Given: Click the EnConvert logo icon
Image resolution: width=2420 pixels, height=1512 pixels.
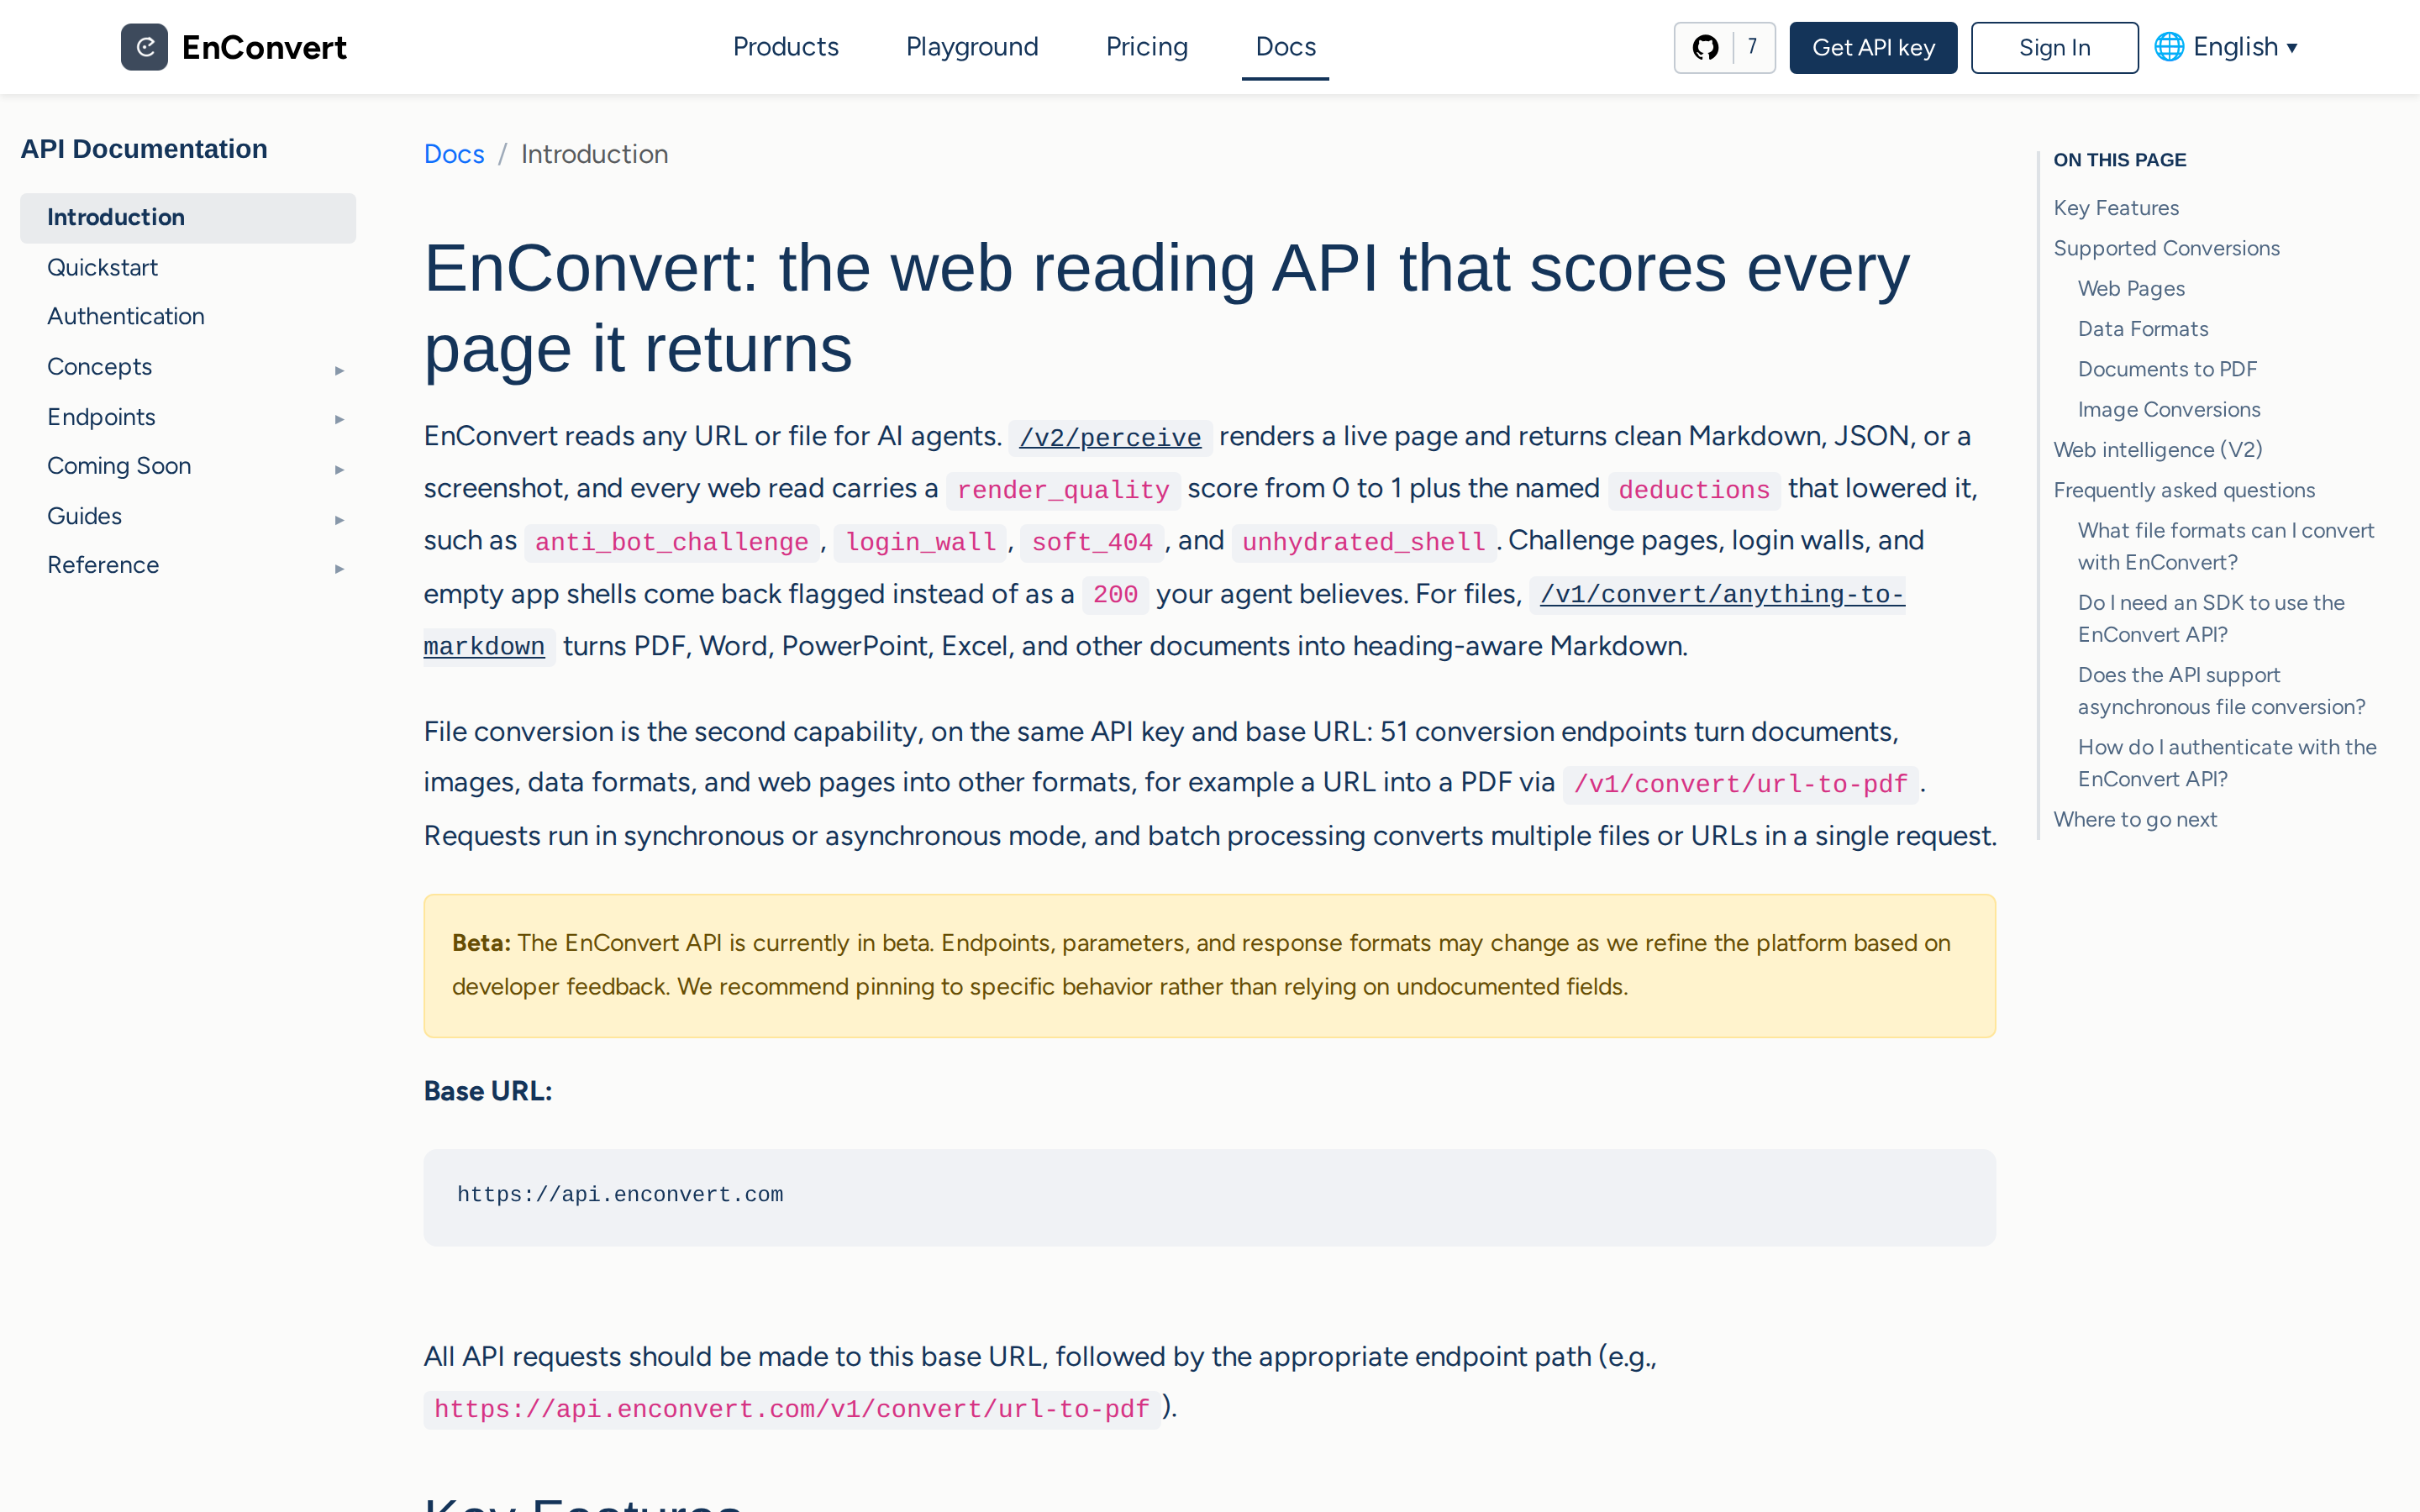Looking at the screenshot, I should click(144, 47).
